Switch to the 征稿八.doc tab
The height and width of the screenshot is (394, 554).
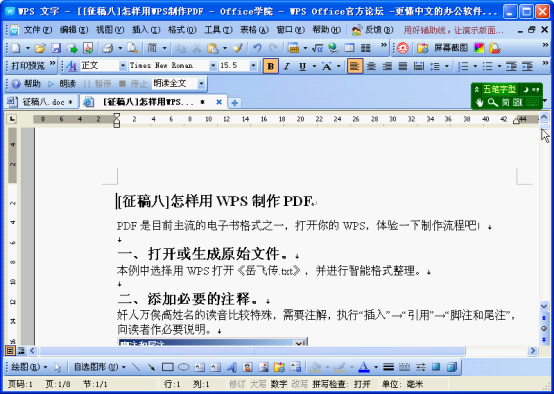point(40,102)
